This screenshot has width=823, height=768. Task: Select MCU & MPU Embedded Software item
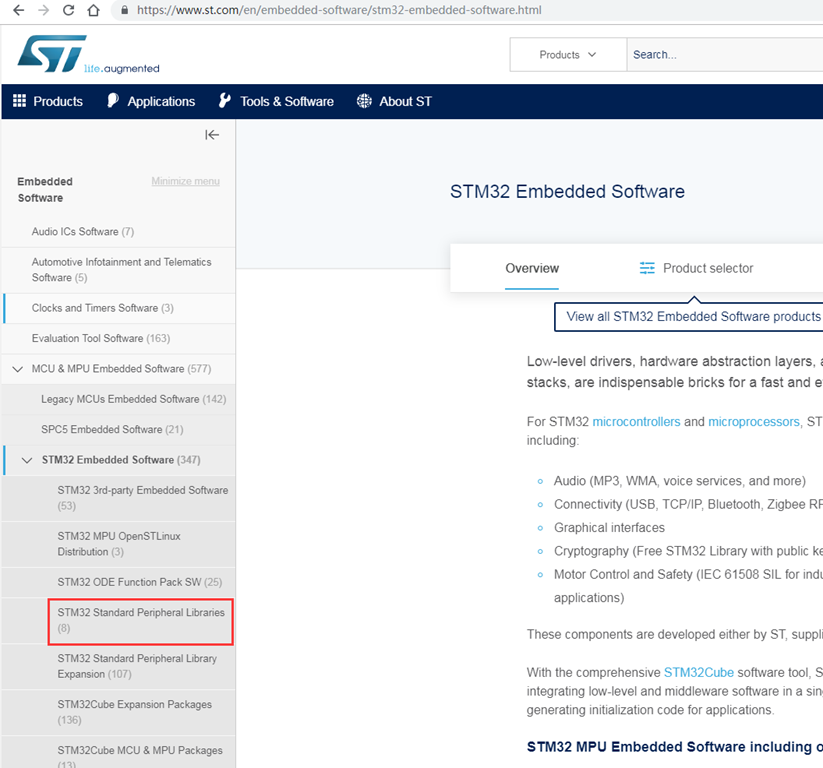(121, 369)
